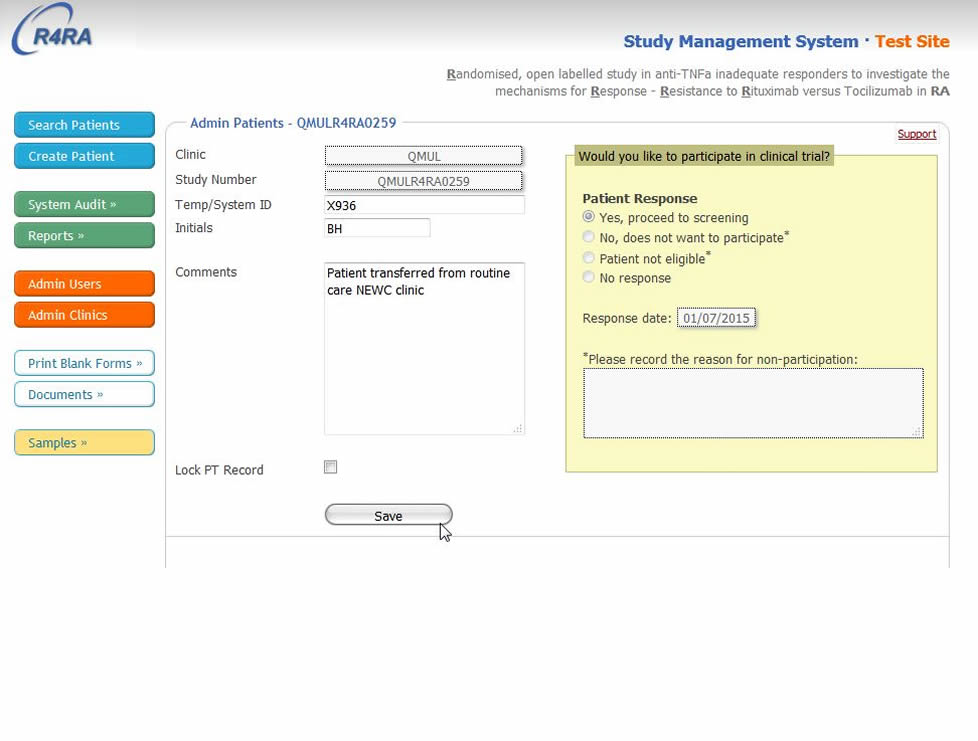Open the Create Patient page

tap(84, 156)
